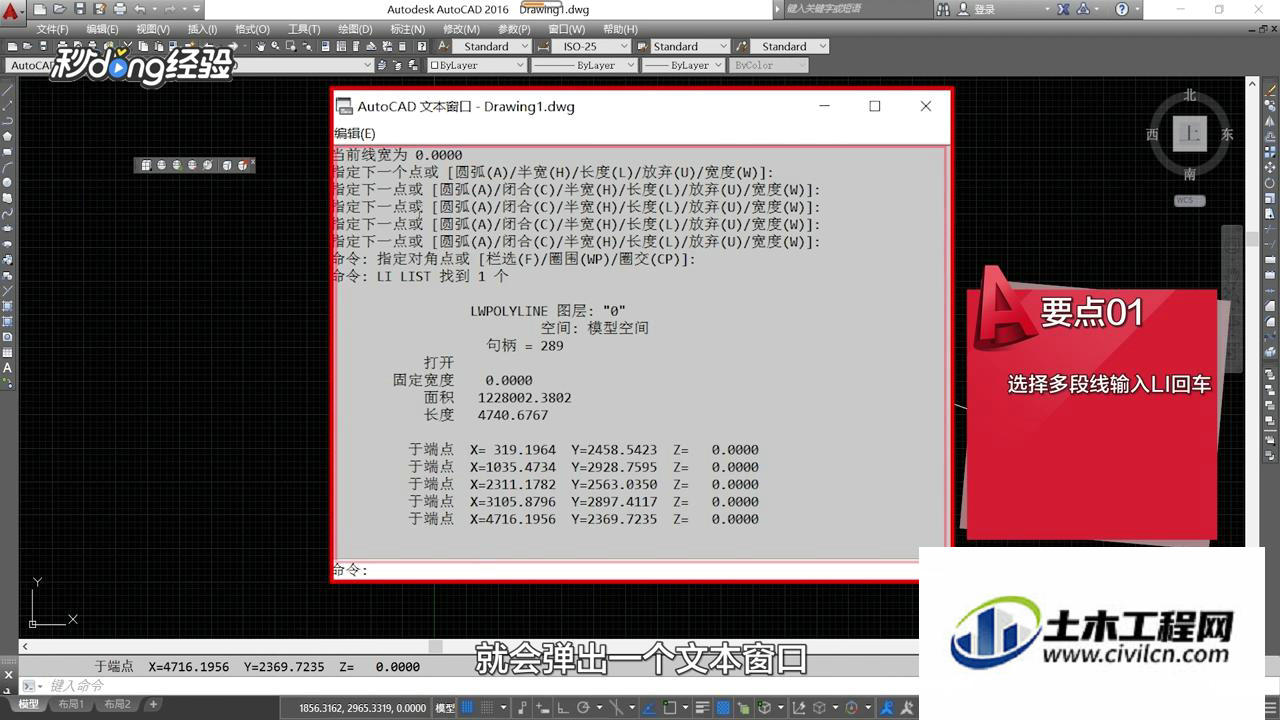The image size is (1280, 720).
Task: Toggle 2D object snap in status bar
Action: (x=670, y=708)
